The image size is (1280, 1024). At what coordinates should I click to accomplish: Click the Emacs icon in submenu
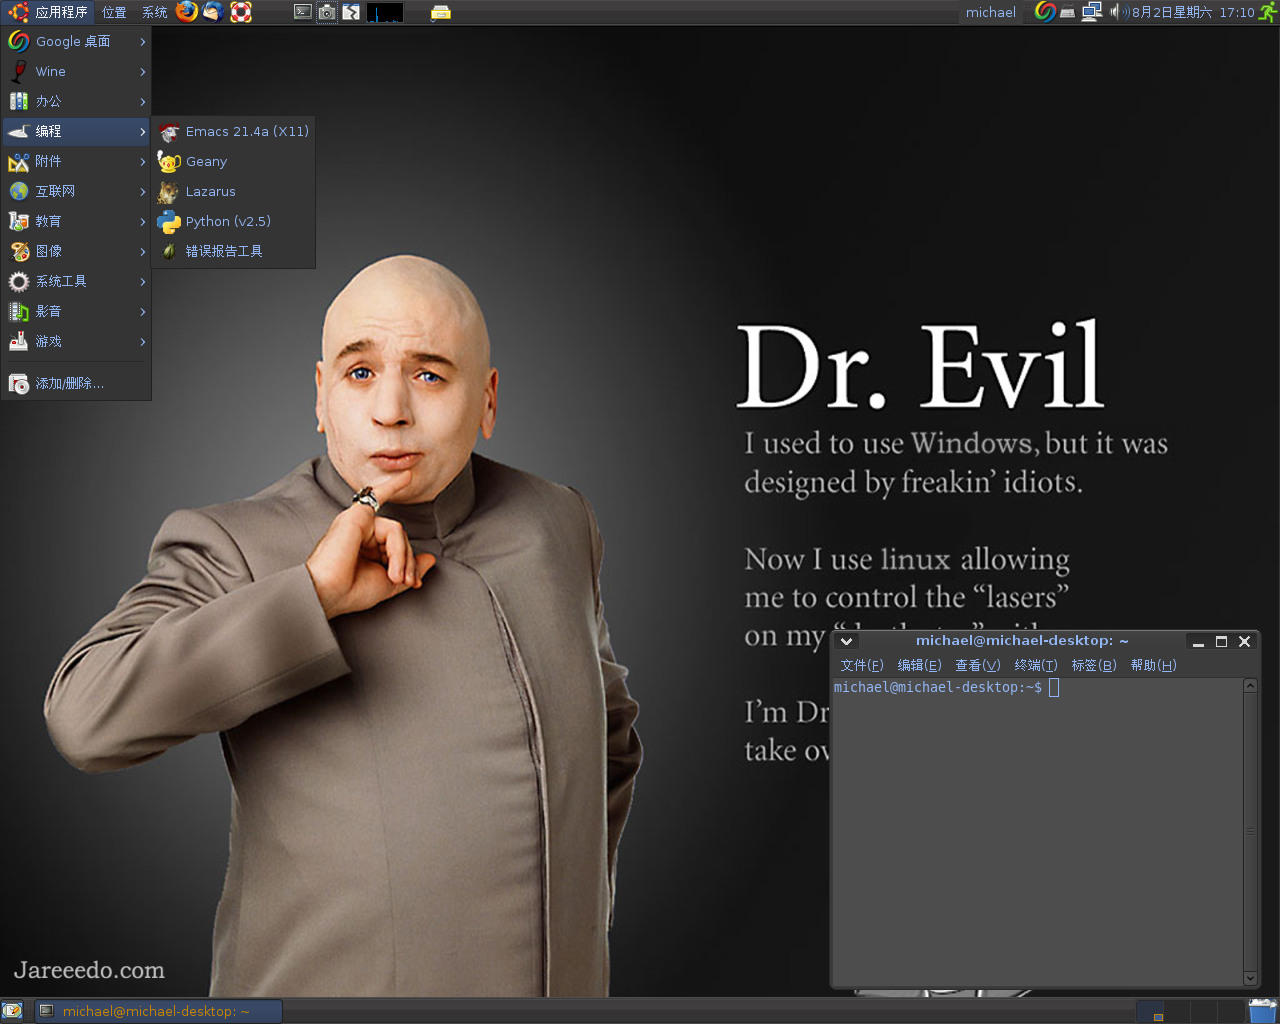[x=169, y=131]
